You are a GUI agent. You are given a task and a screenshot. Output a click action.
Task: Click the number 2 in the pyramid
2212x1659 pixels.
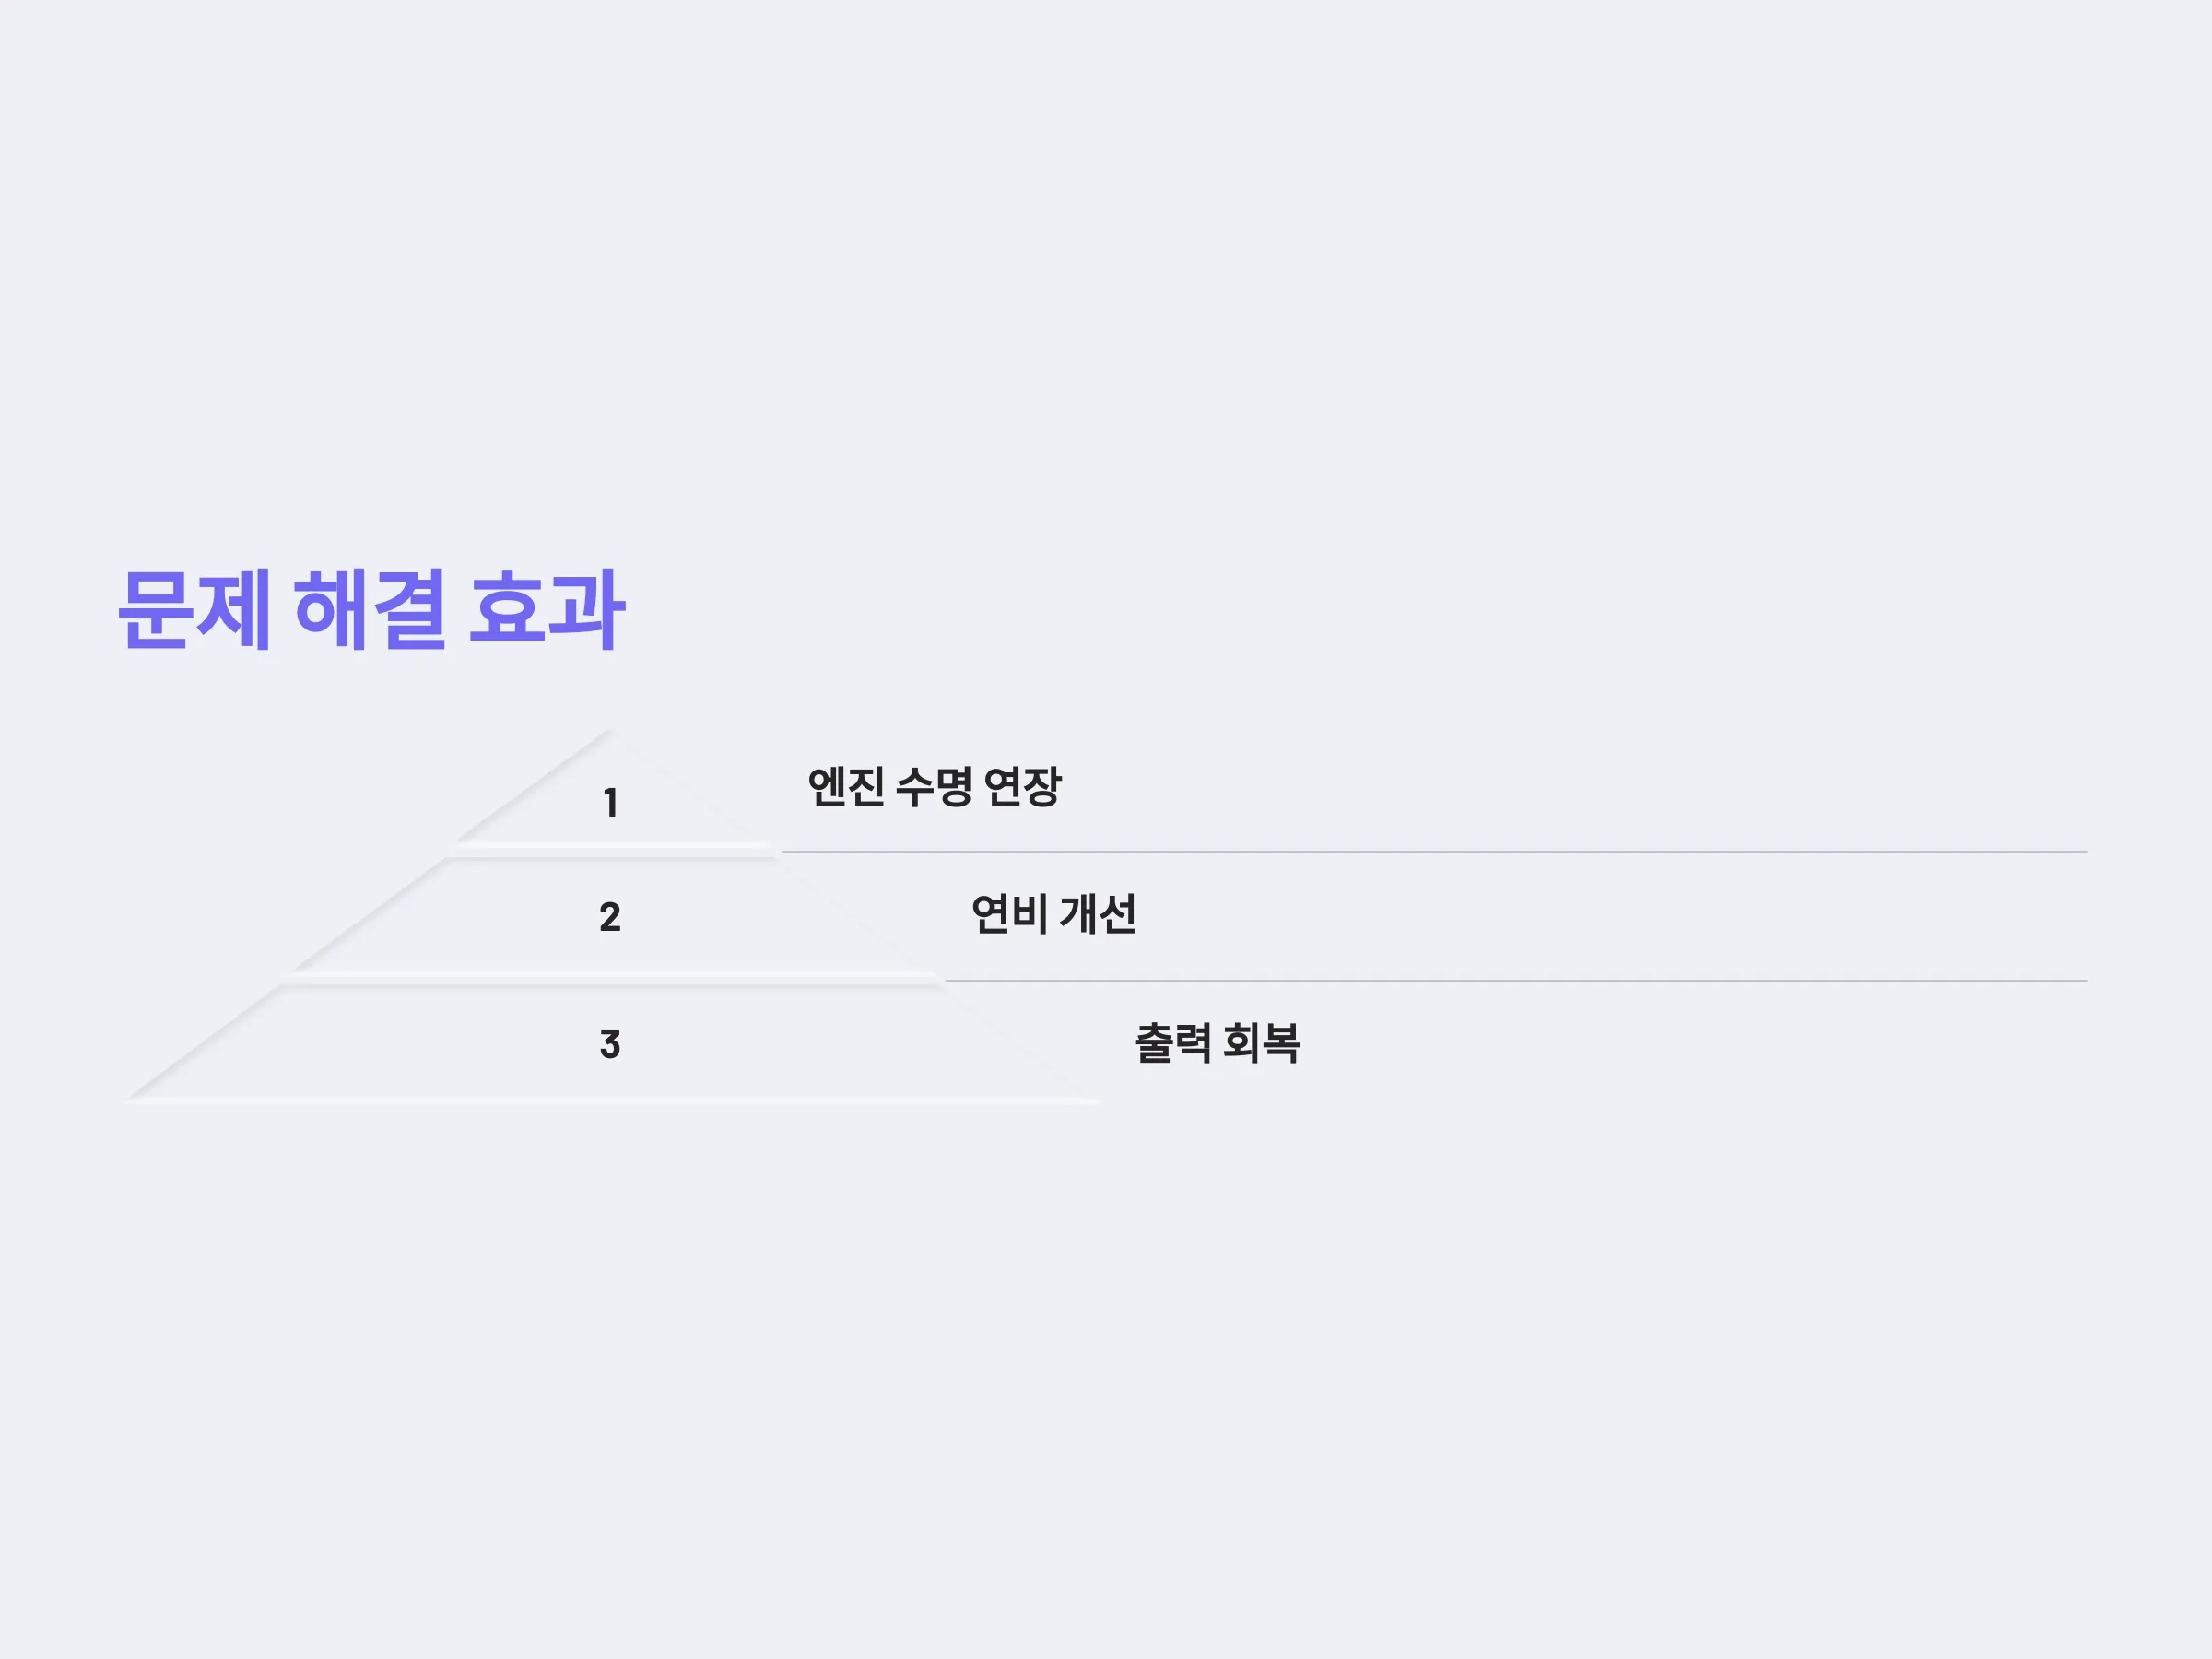[610, 917]
